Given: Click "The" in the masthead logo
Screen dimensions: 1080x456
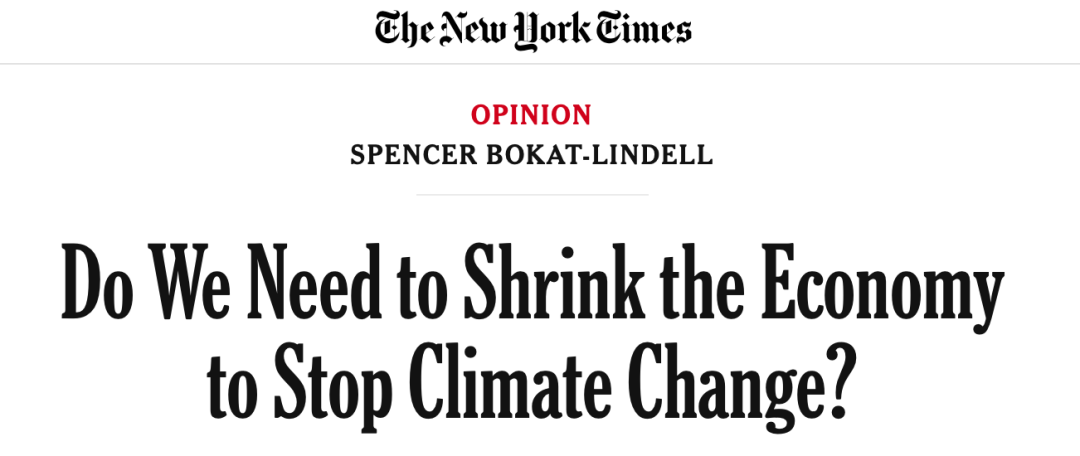Looking at the screenshot, I should click(403, 30).
